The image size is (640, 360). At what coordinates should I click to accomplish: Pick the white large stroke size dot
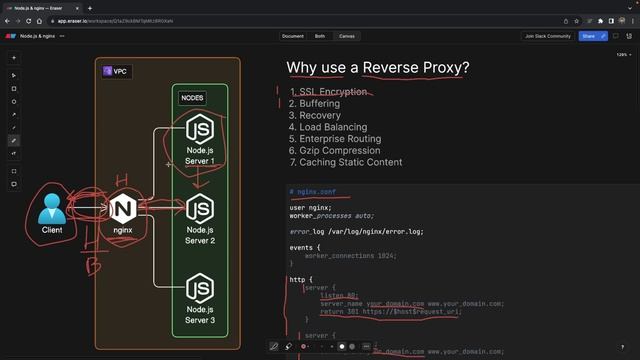click(342, 347)
